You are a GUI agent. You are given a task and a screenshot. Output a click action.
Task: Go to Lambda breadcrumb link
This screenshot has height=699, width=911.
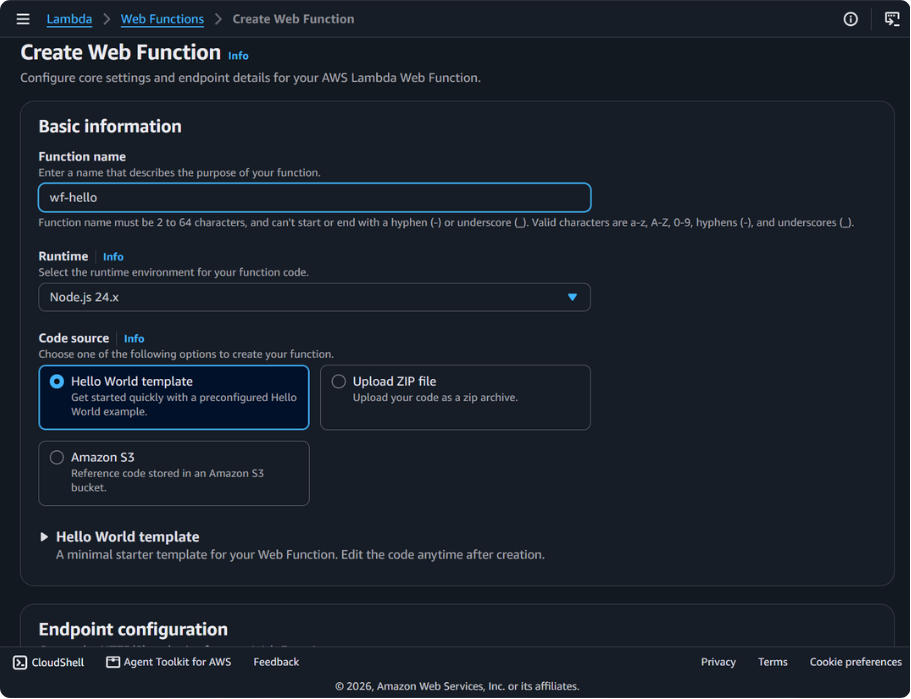click(69, 19)
